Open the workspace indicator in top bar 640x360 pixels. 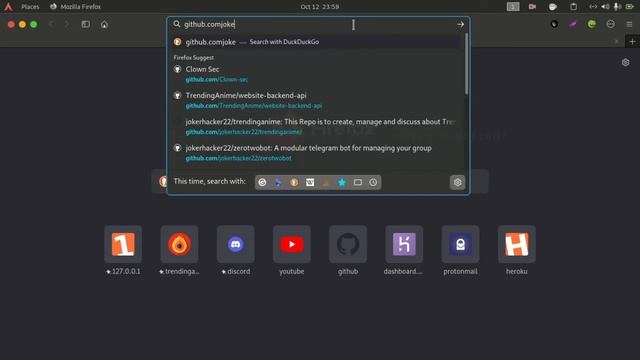pyautogui.click(x=513, y=7)
